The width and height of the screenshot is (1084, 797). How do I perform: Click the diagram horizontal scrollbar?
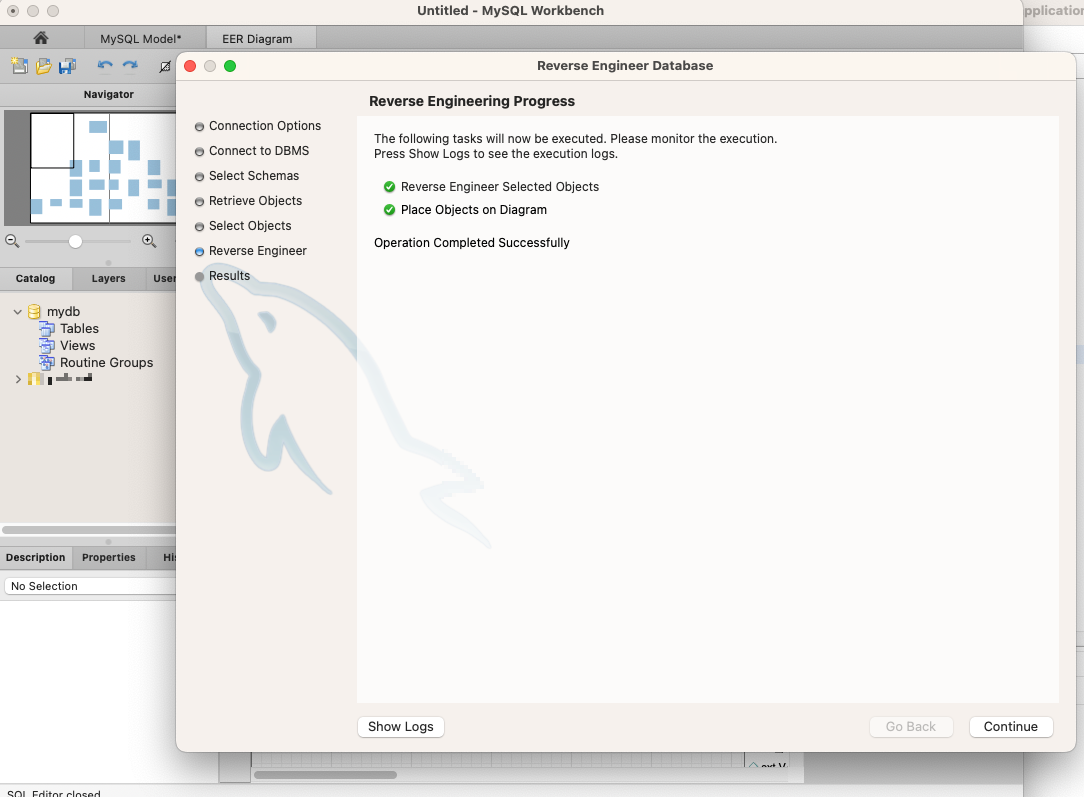pos(325,775)
